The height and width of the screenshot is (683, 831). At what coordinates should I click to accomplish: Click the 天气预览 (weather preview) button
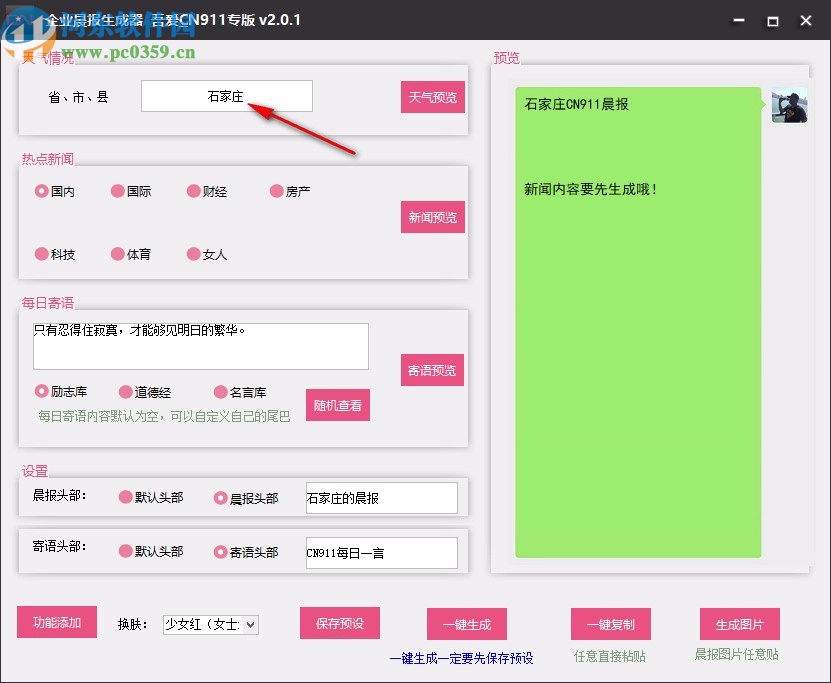(x=432, y=96)
